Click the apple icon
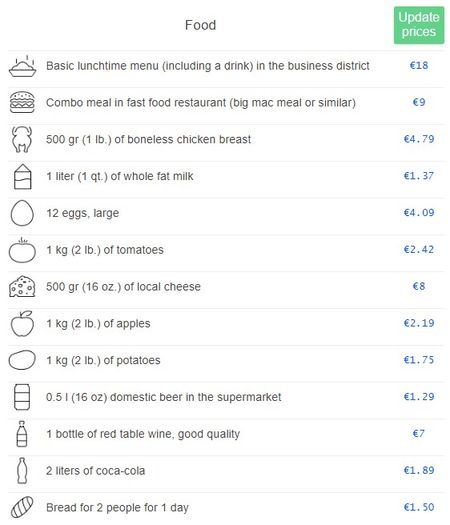Image resolution: width=450 pixels, height=525 pixels. pyautogui.click(x=22, y=323)
